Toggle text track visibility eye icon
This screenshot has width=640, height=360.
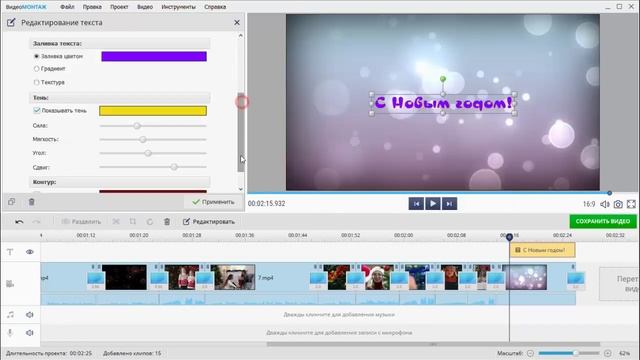tap(30, 252)
